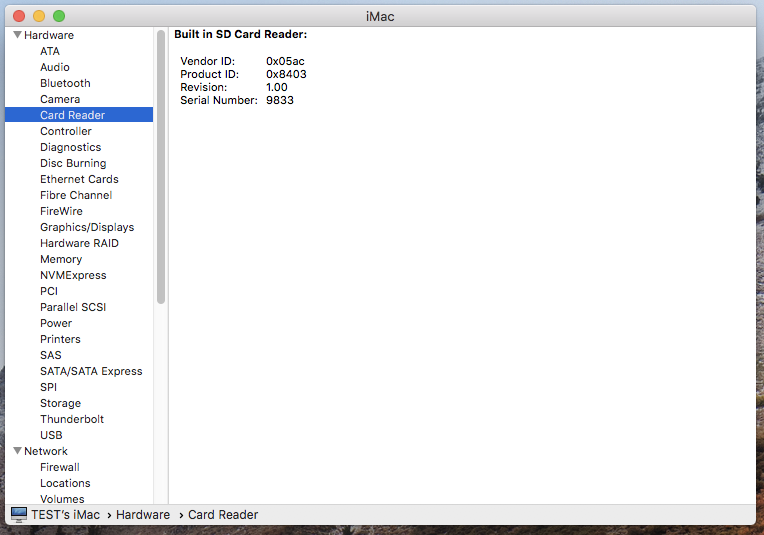Open Firewall under Network
This screenshot has height=535, width=764.
pos(59,467)
